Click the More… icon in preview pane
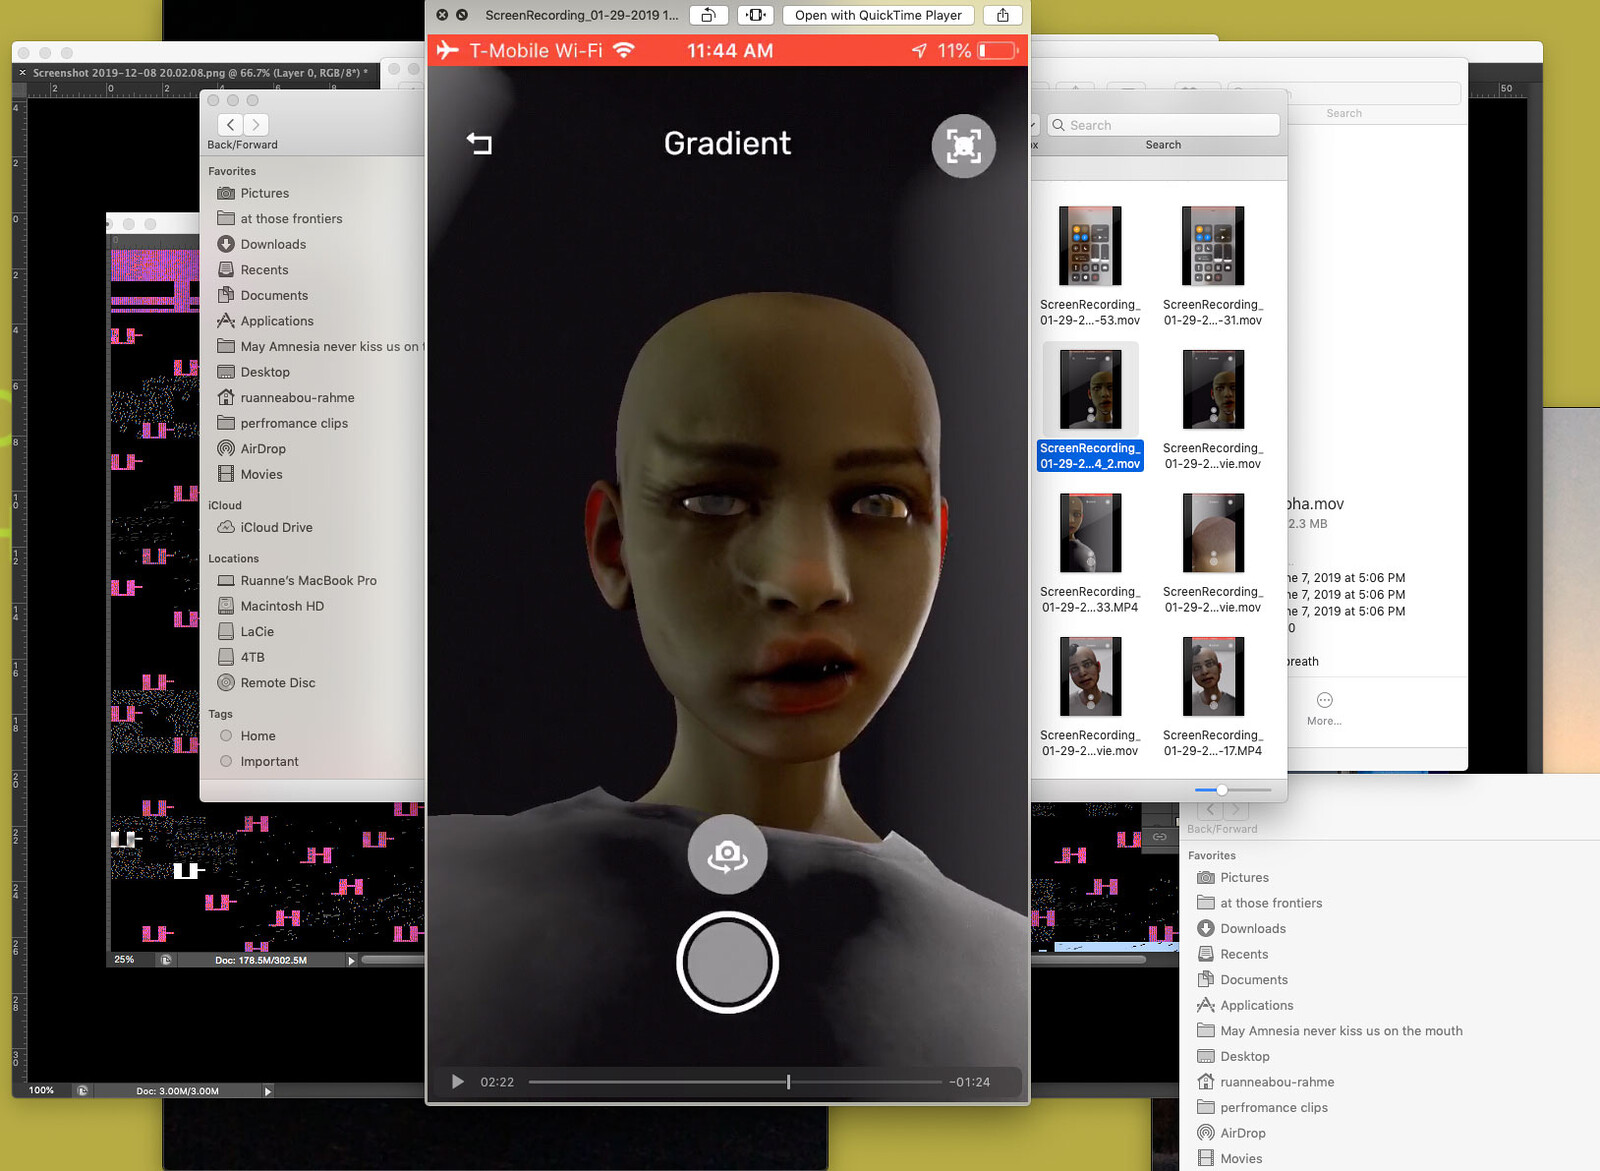 click(x=1324, y=700)
